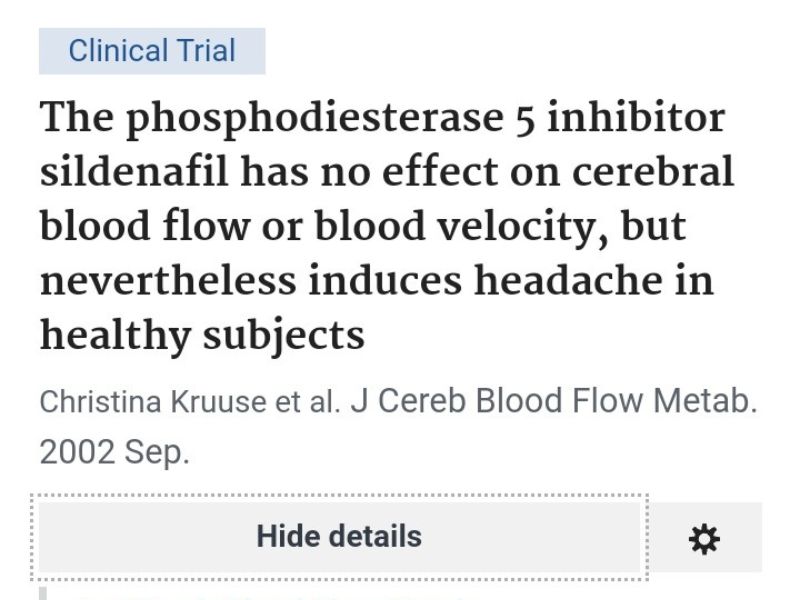Open the gear settings icon
This screenshot has height=600, width=800.
pos(704,538)
